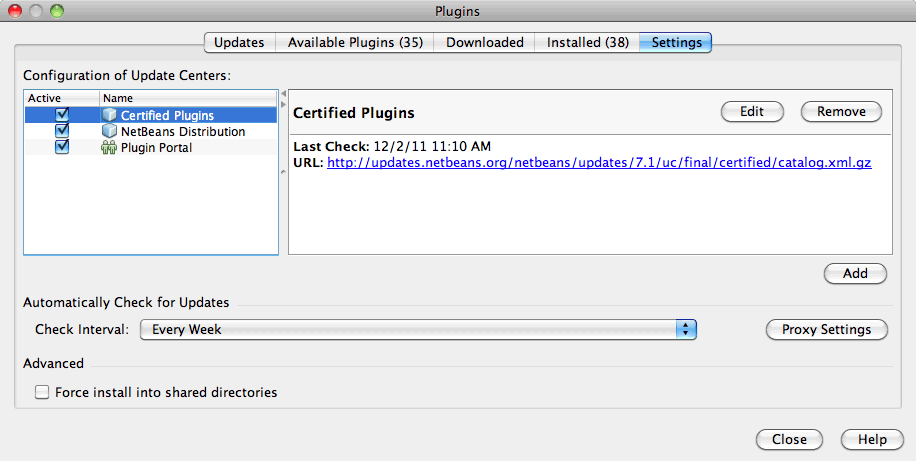
Task: Click the Plugin Portal people icon
Action: click(x=109, y=148)
